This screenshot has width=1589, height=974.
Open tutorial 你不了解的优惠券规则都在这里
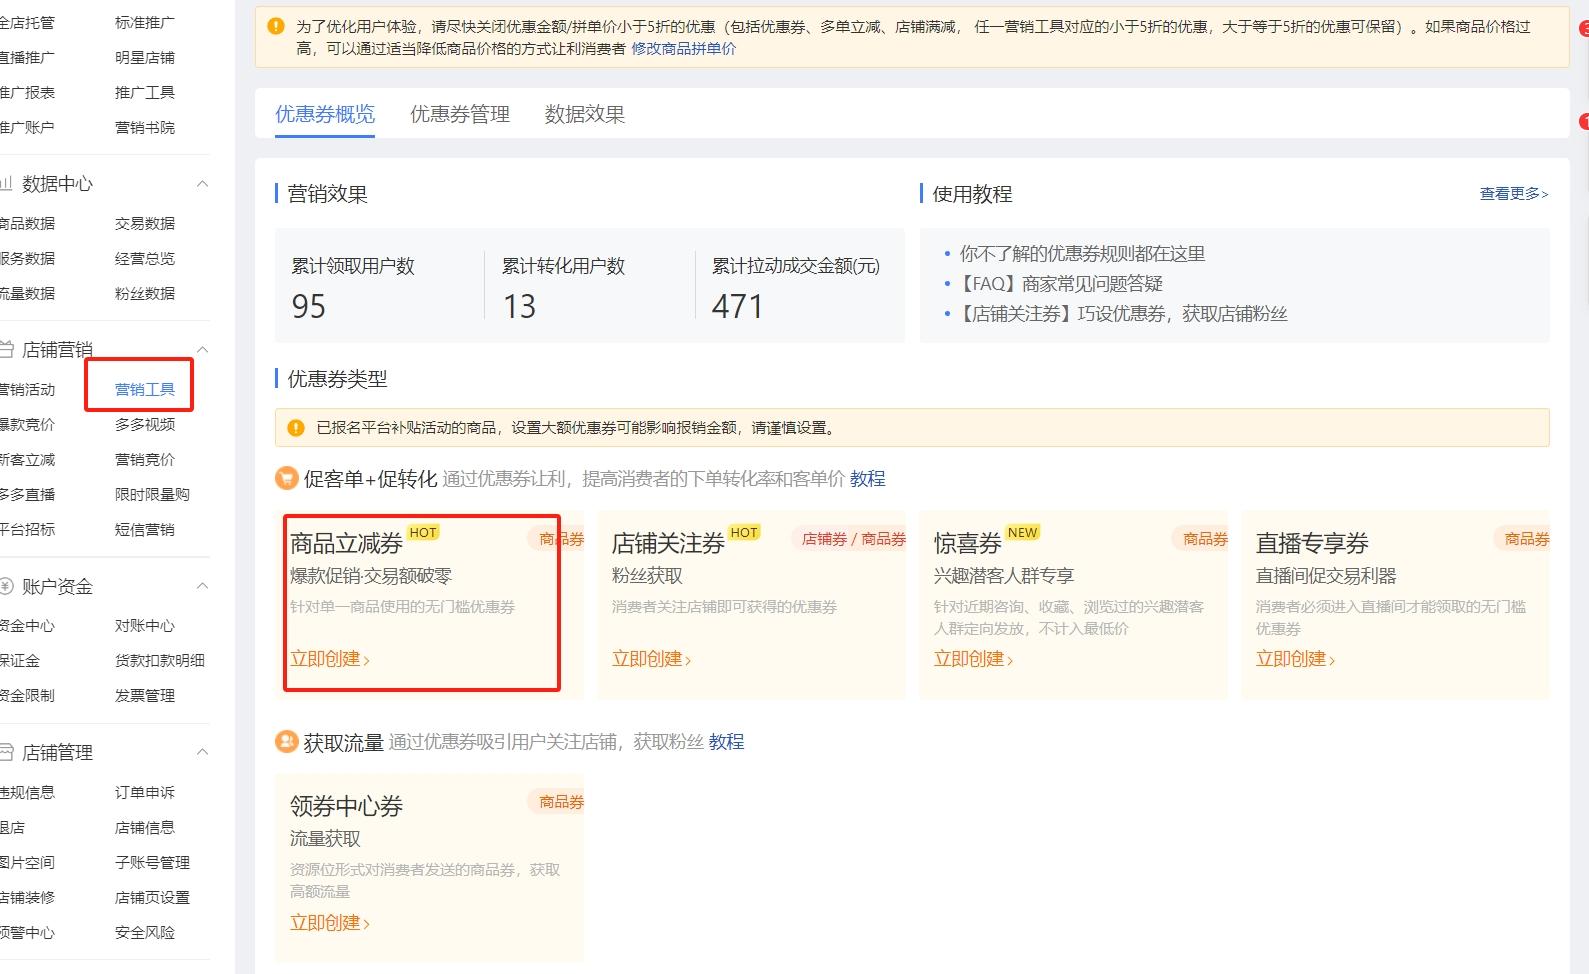(1082, 254)
